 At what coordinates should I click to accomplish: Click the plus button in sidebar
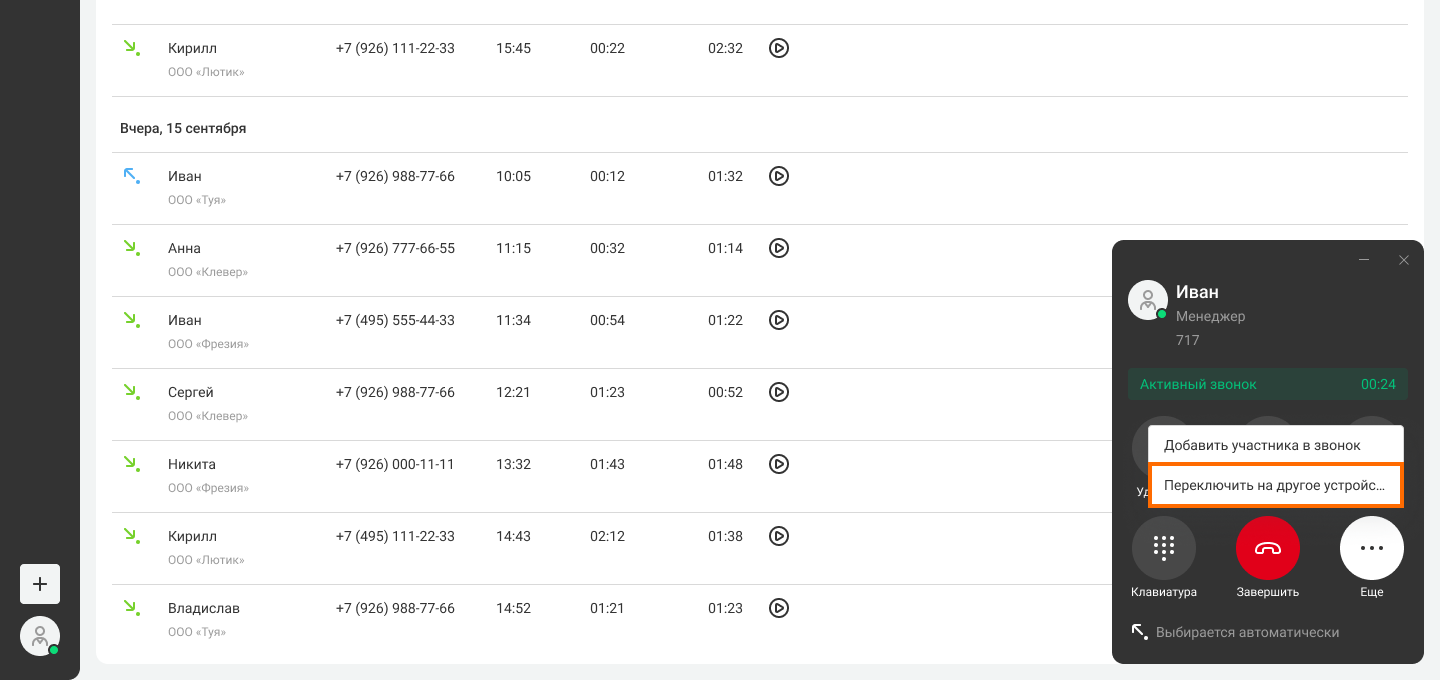(x=40, y=584)
